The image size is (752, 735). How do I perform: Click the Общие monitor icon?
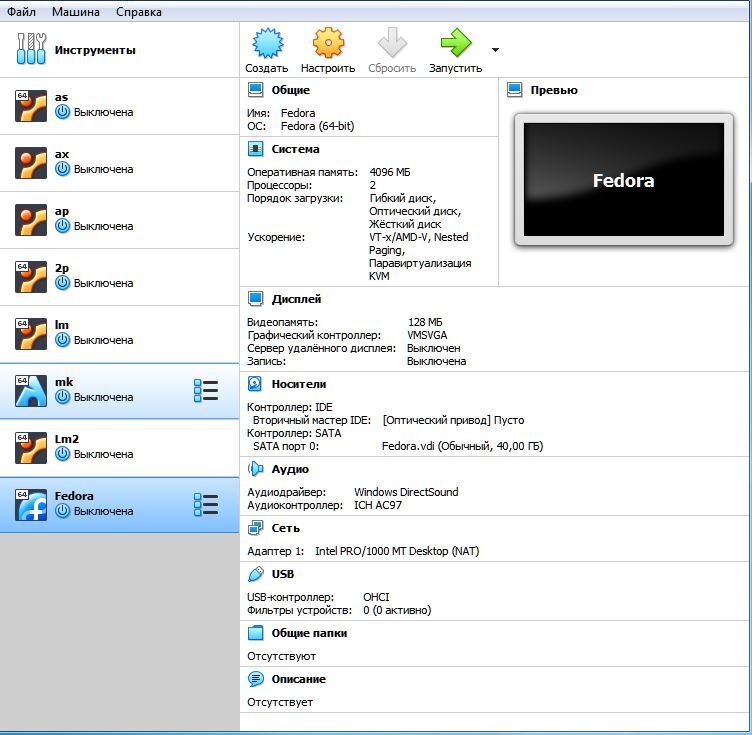tap(256, 90)
